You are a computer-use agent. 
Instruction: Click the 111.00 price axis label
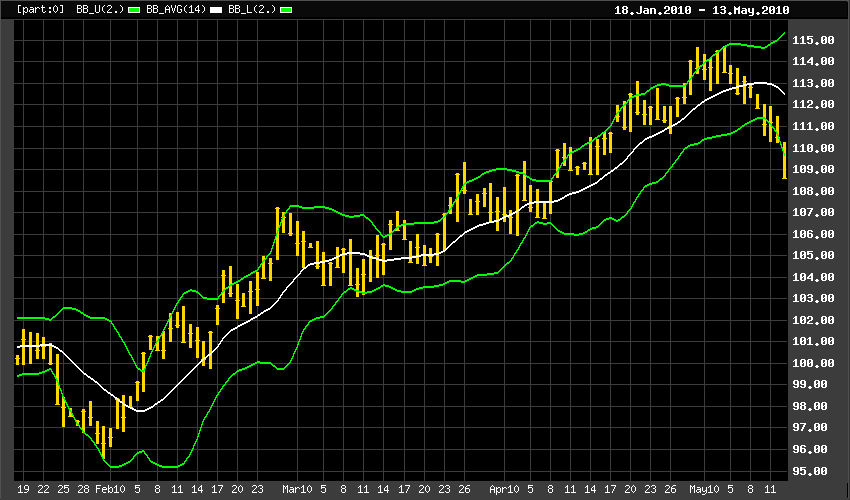coord(813,126)
